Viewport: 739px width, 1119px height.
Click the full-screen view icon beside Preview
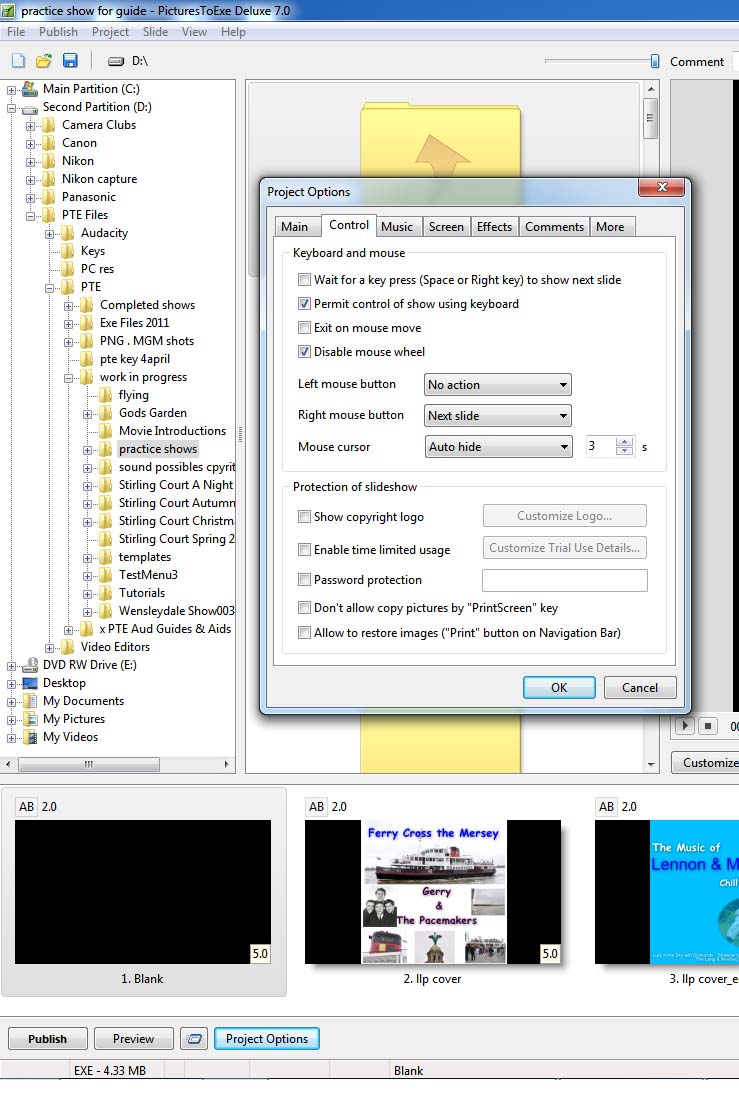pos(194,1039)
